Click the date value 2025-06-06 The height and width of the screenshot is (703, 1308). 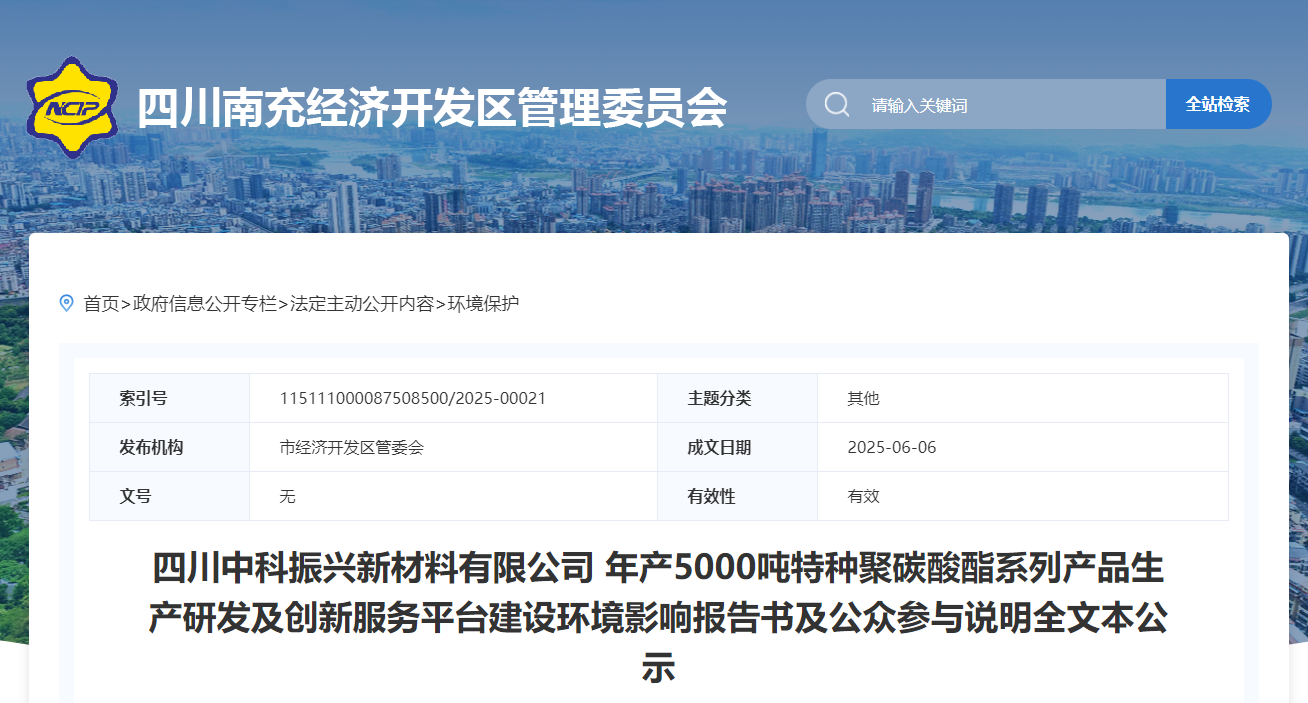[x=892, y=447]
